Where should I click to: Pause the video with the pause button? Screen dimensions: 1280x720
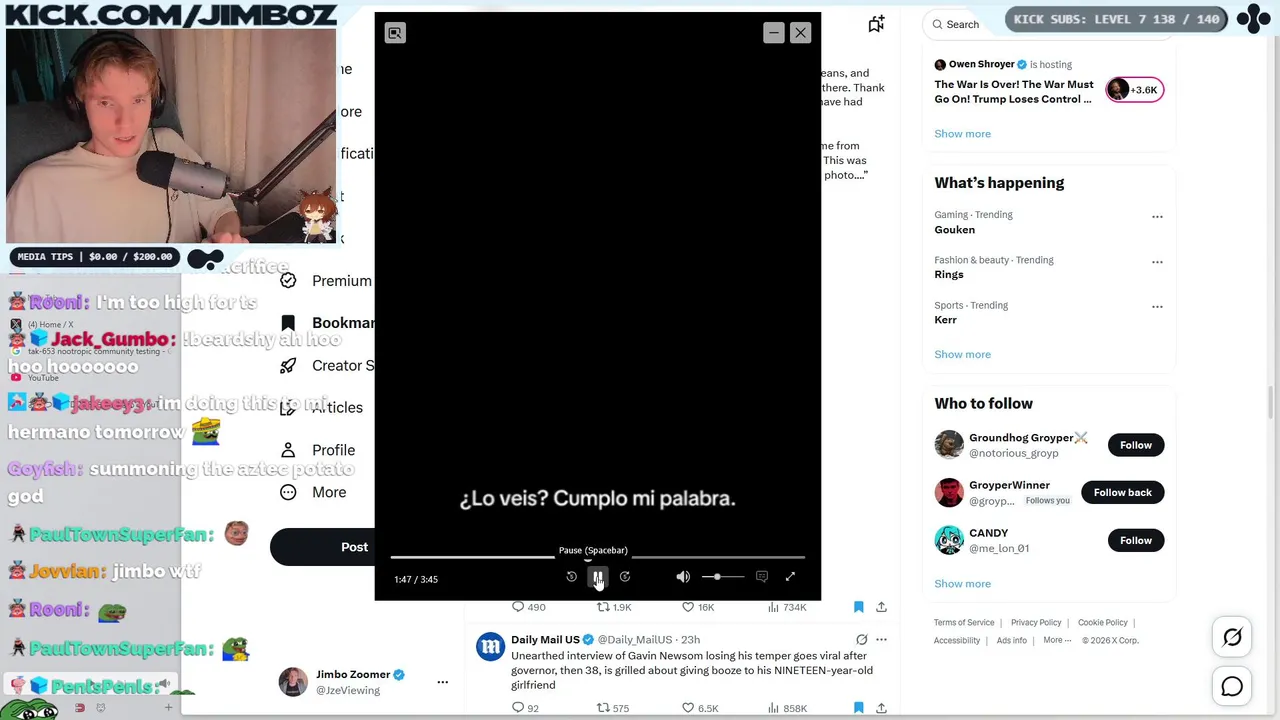tap(598, 577)
